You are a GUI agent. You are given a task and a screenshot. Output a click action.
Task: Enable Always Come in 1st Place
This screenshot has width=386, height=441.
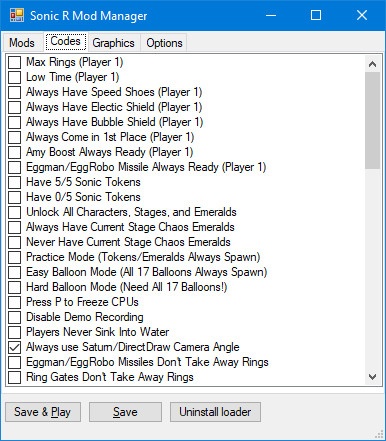point(14,137)
